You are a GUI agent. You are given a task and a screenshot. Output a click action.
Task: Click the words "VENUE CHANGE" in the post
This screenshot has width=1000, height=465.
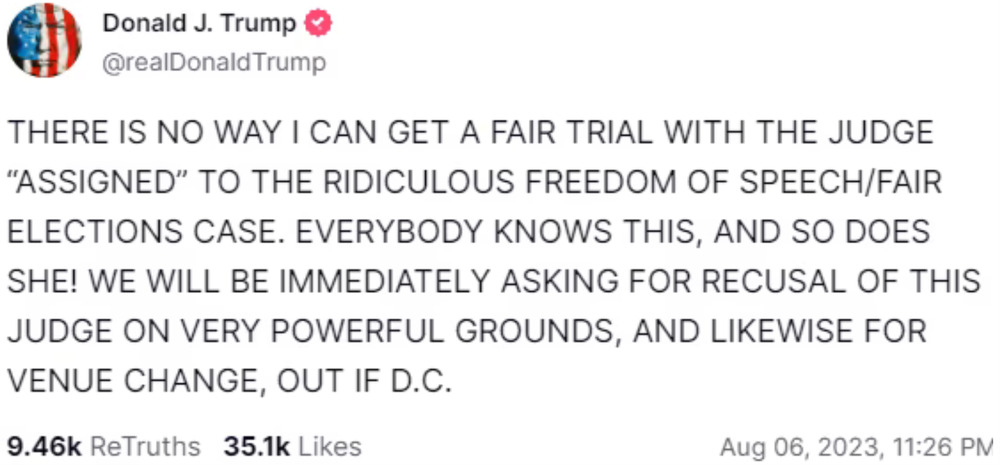pyautogui.click(x=108, y=381)
